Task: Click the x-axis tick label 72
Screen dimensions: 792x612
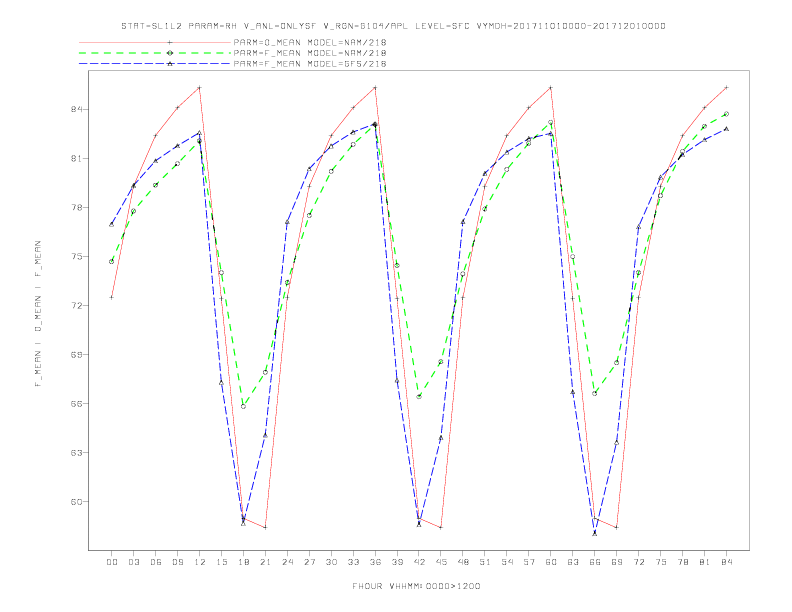Action: click(638, 562)
